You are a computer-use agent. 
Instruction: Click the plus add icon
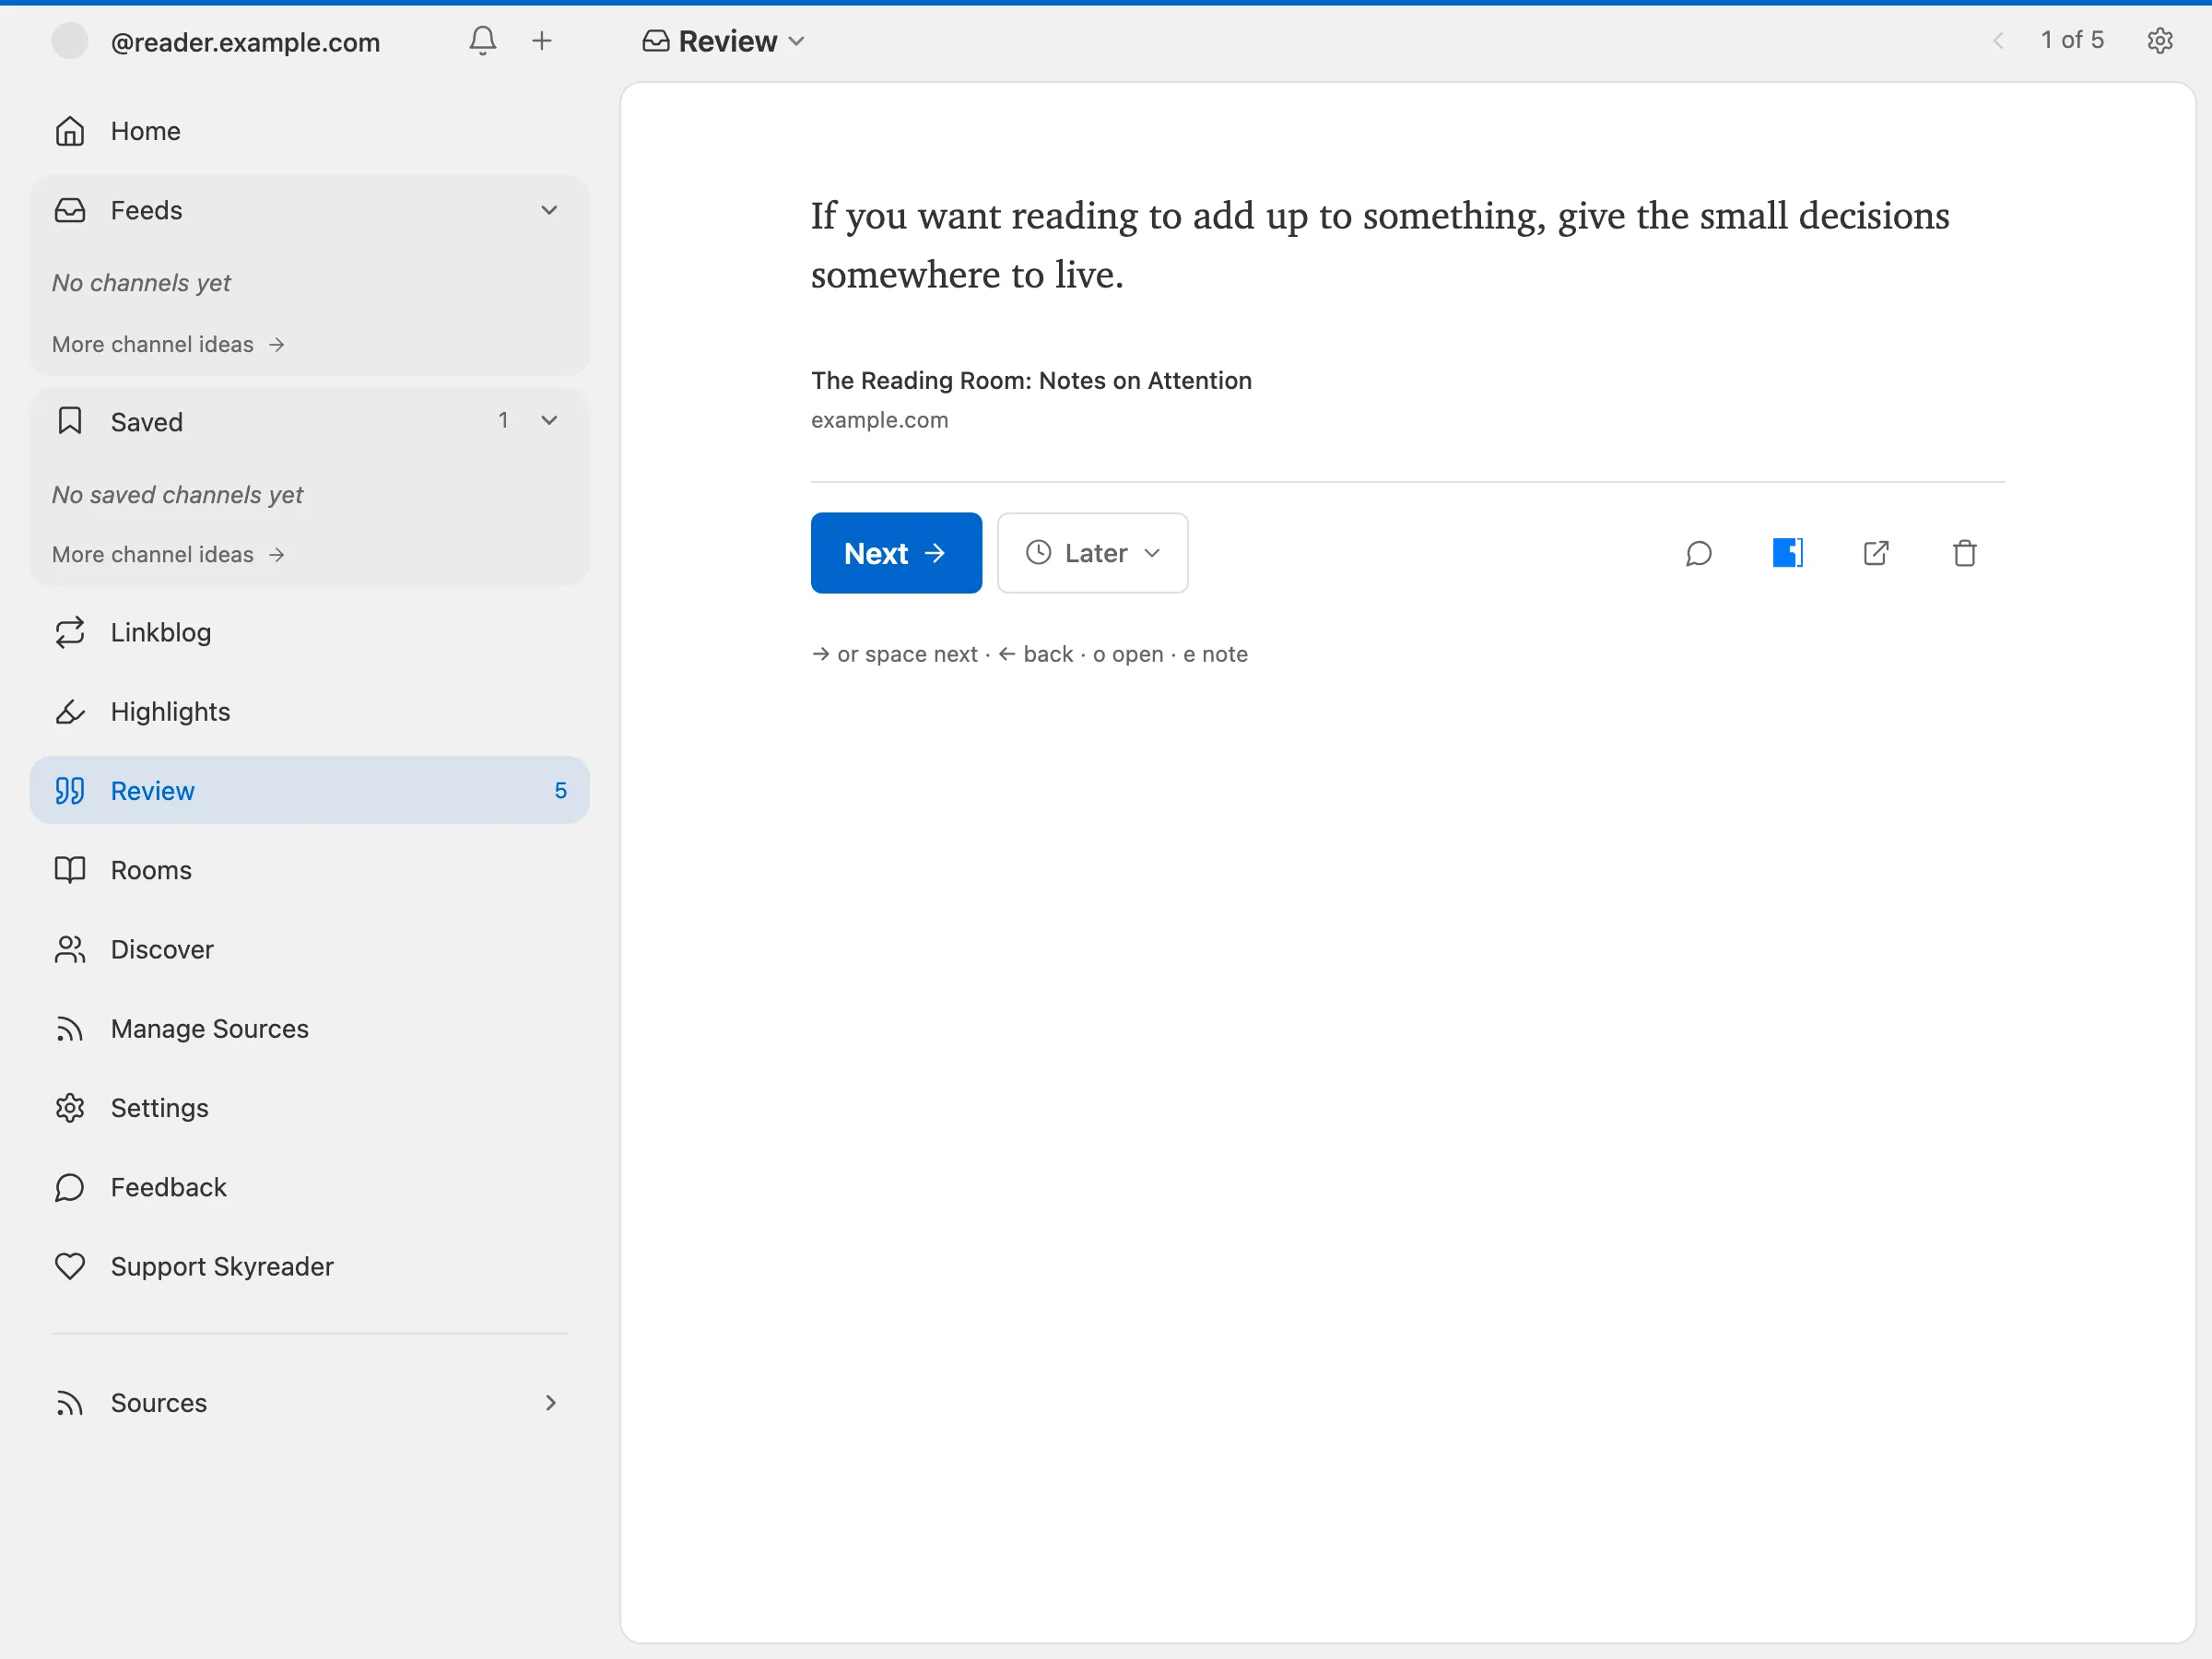click(x=542, y=41)
